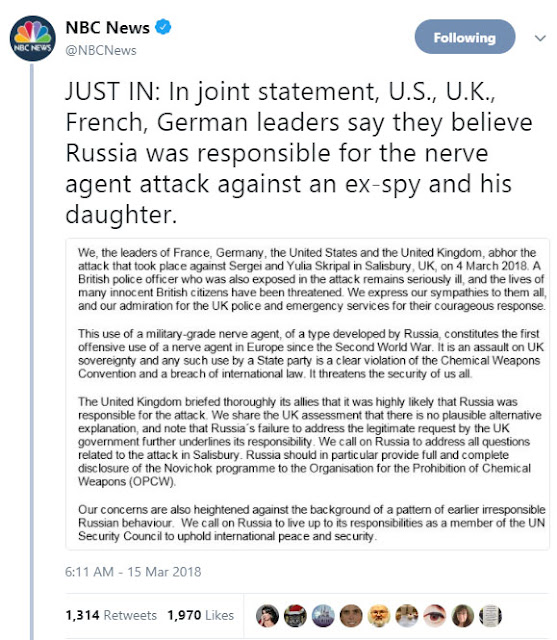
Task: Open the close-up face liker avatar
Action: point(351,616)
